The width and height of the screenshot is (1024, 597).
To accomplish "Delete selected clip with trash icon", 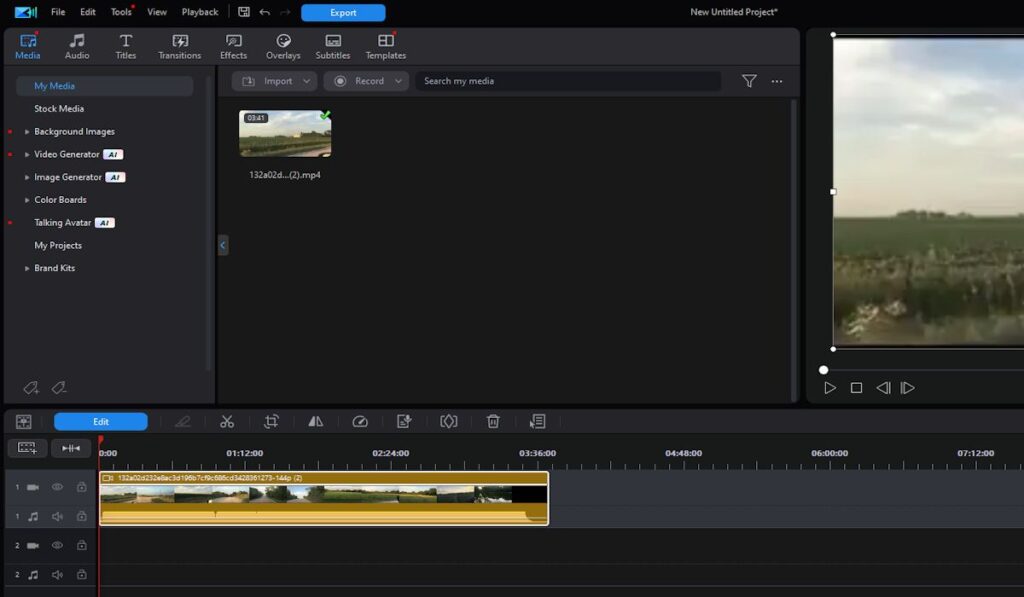I will pos(493,422).
